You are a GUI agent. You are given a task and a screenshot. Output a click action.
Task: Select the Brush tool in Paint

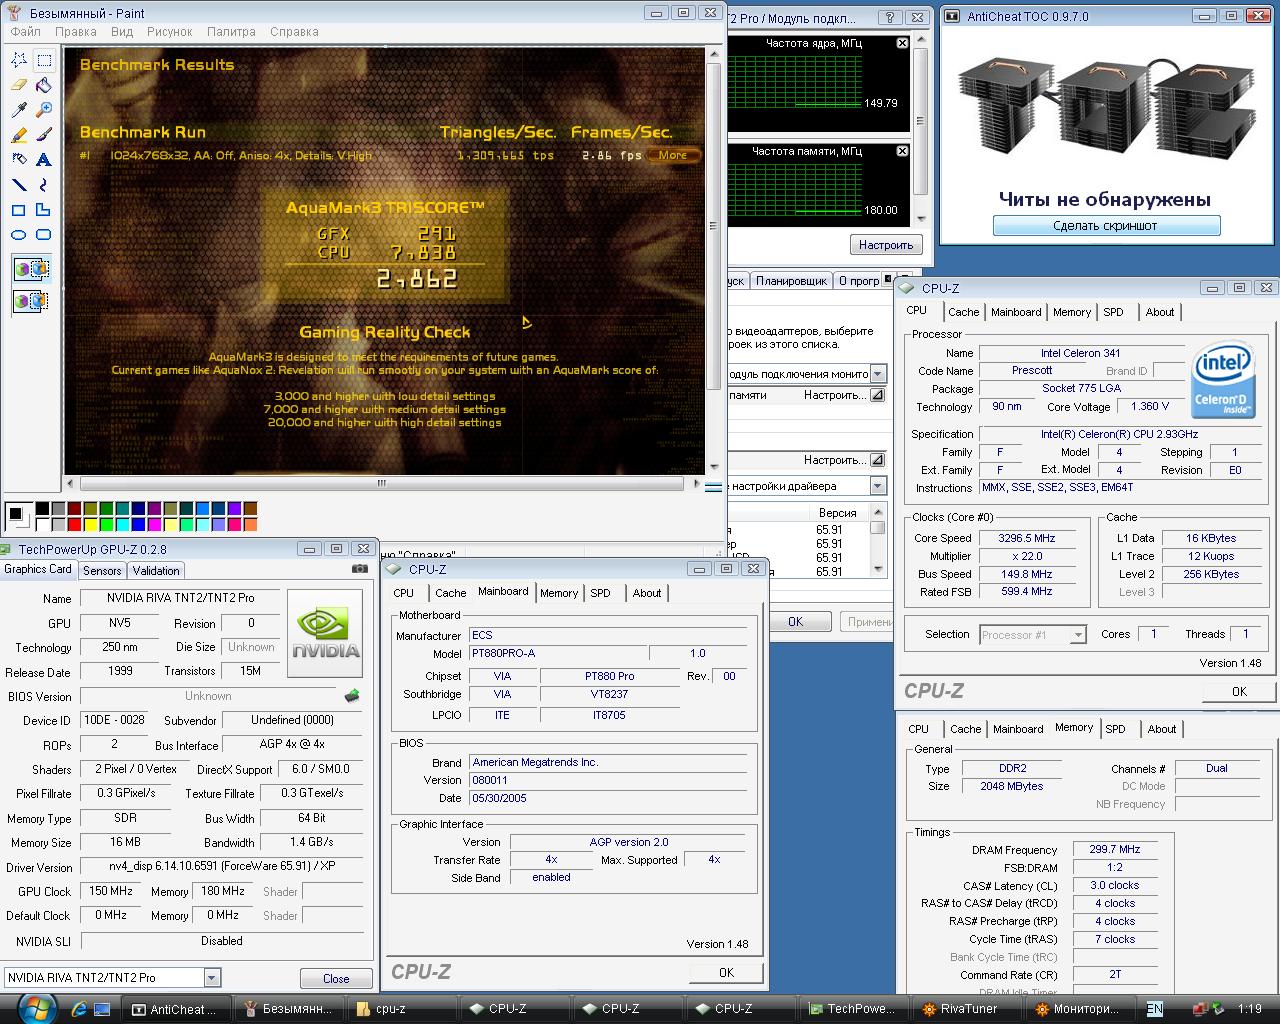43,135
